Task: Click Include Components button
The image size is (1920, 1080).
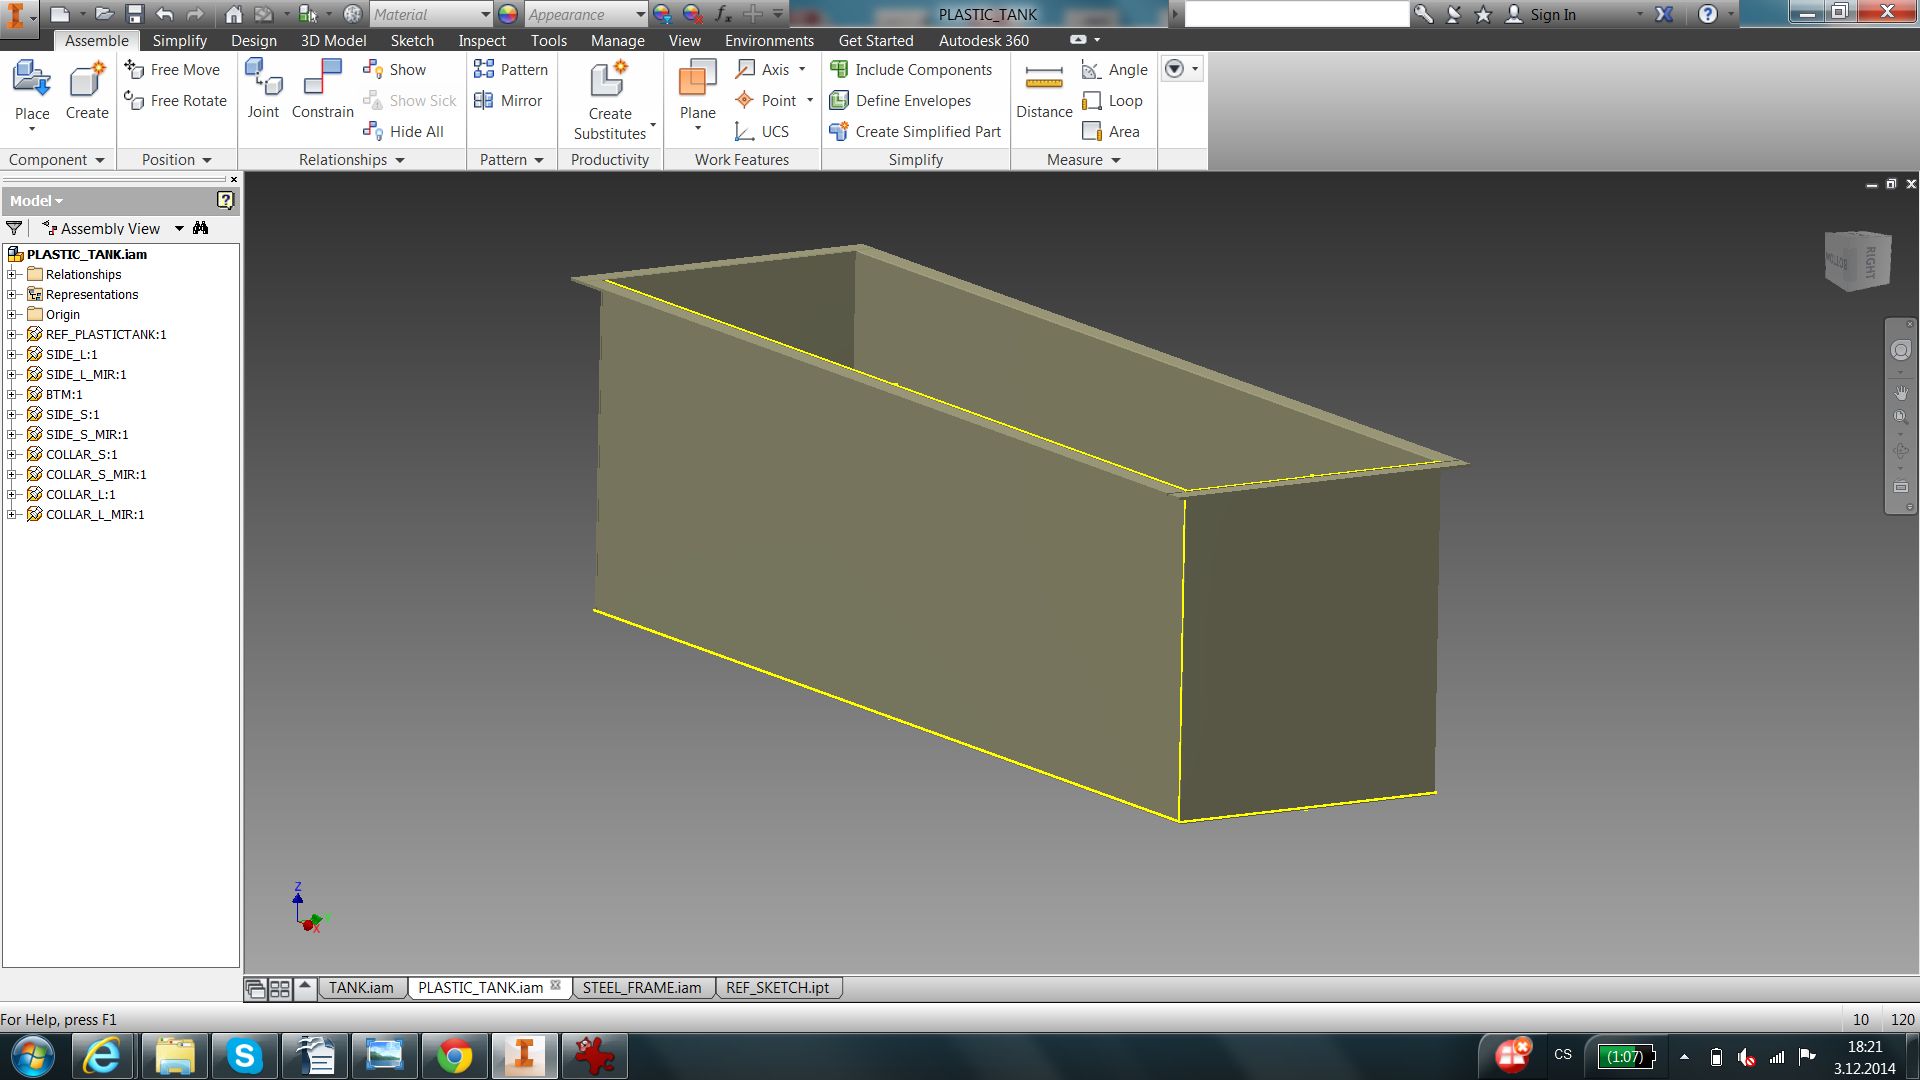Action: tap(911, 69)
